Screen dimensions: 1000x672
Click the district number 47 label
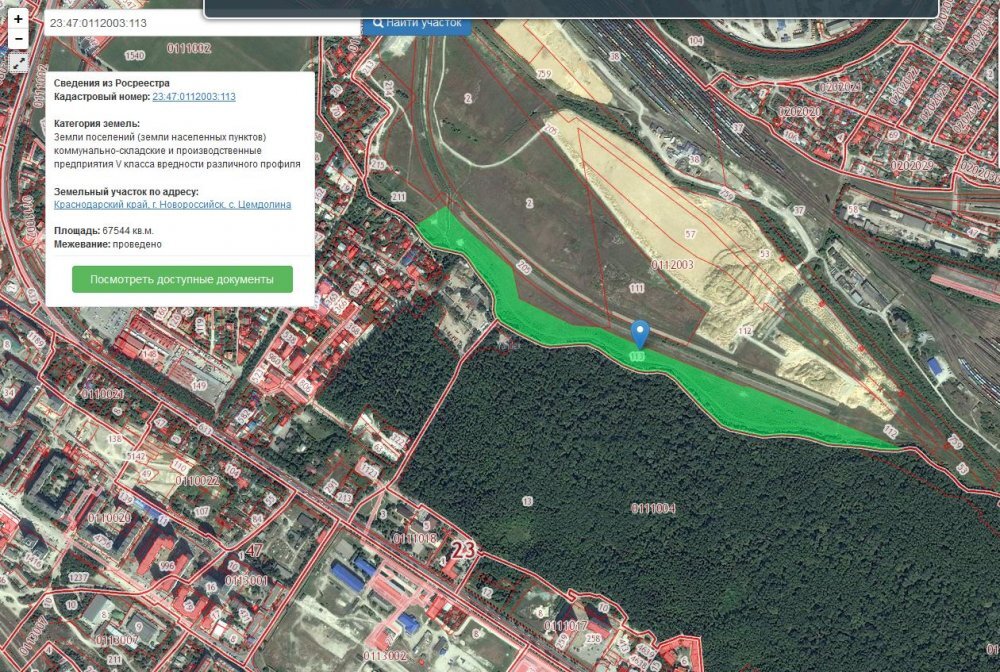[254, 550]
